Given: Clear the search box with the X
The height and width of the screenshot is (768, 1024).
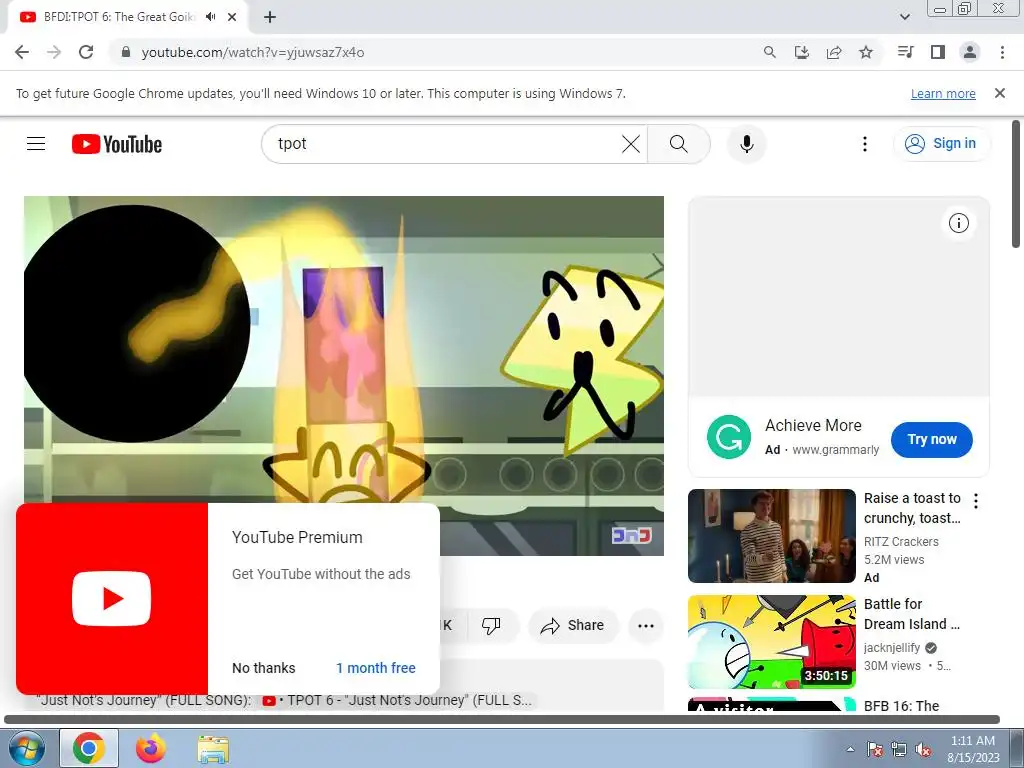Looking at the screenshot, I should (630, 144).
